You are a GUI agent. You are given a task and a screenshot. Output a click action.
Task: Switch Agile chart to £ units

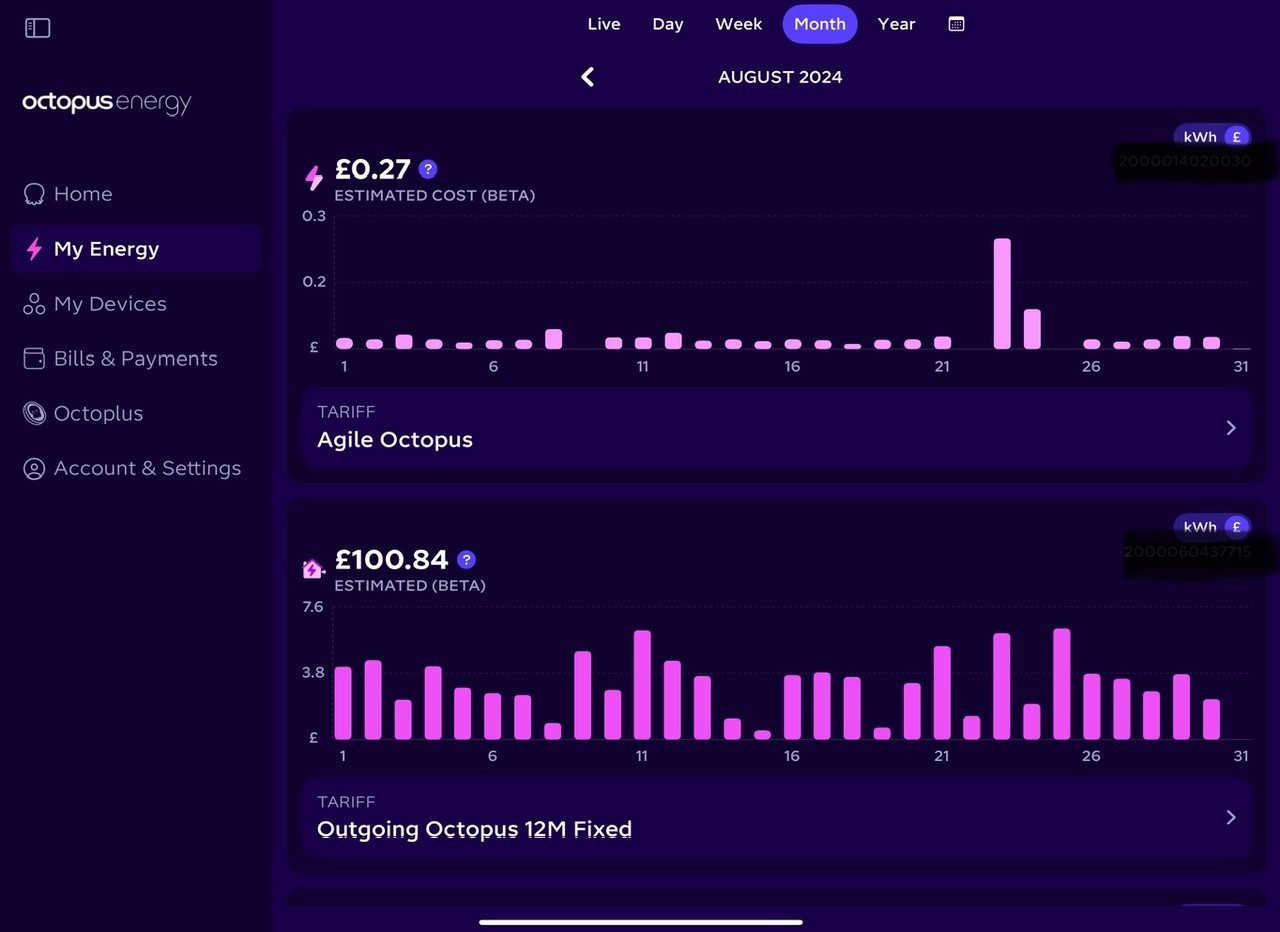click(1236, 137)
